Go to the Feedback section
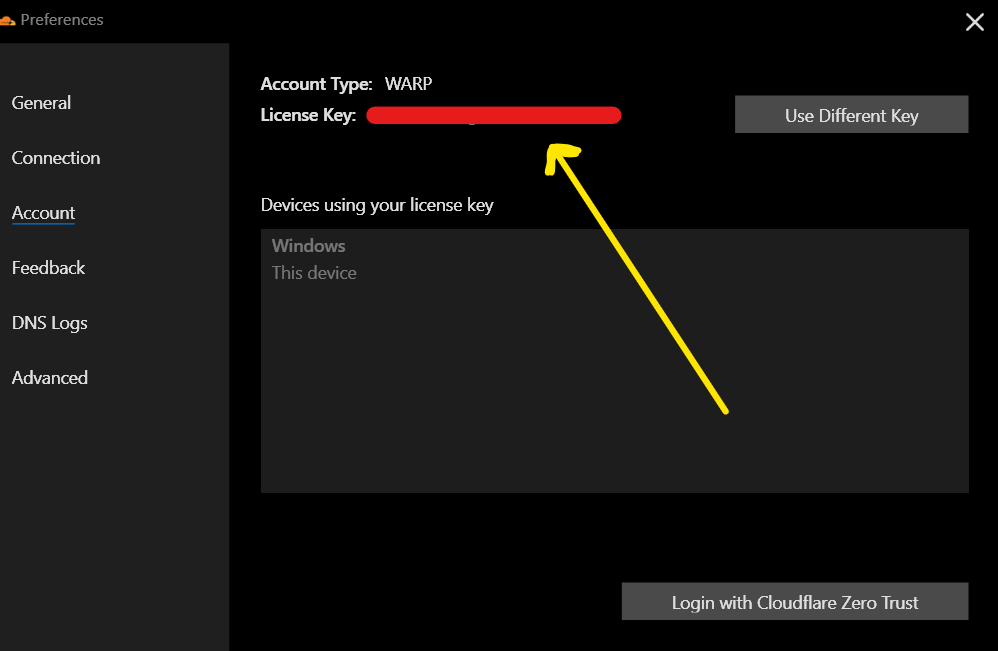Image resolution: width=998 pixels, height=651 pixels. click(x=48, y=268)
